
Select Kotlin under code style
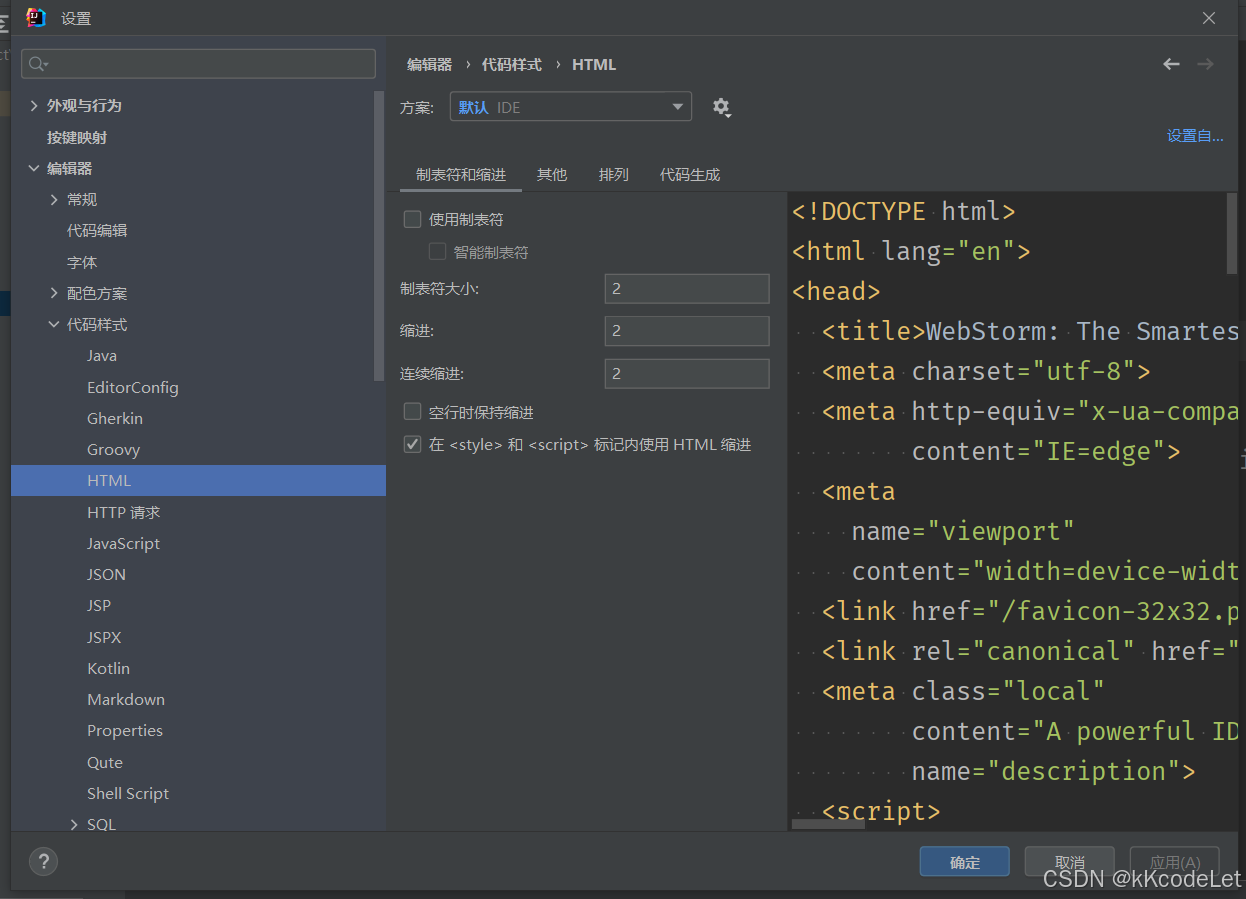tap(109, 668)
